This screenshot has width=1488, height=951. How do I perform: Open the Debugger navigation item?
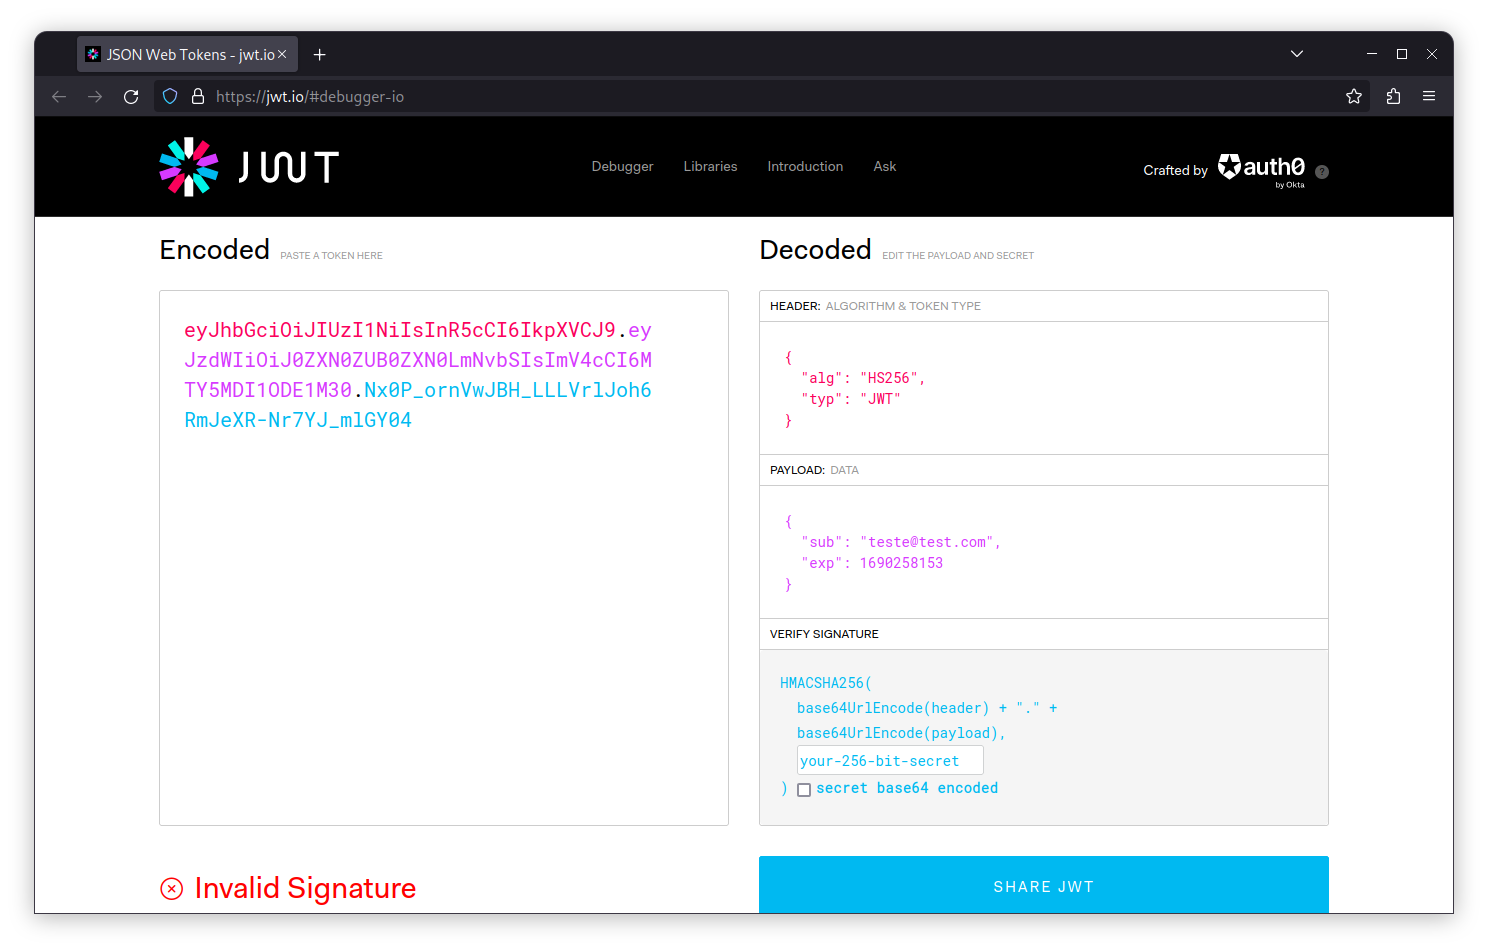622,167
